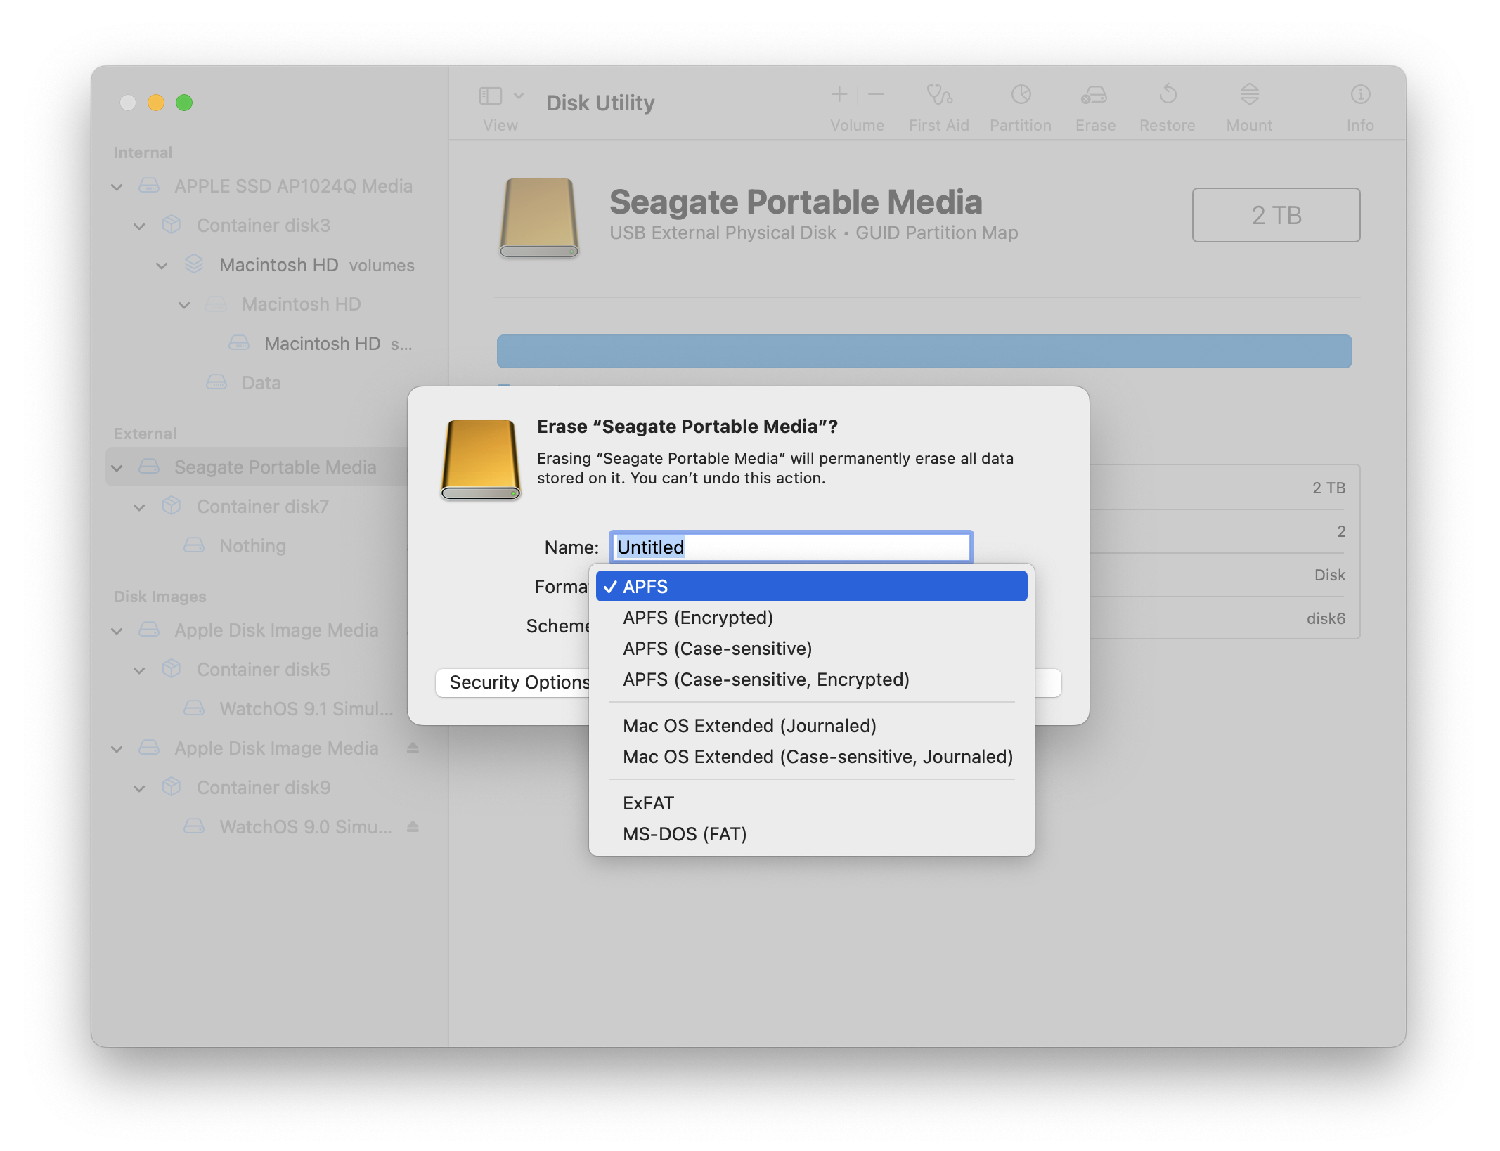Click into the Name text field
The width and height of the screenshot is (1500, 1151).
(791, 547)
